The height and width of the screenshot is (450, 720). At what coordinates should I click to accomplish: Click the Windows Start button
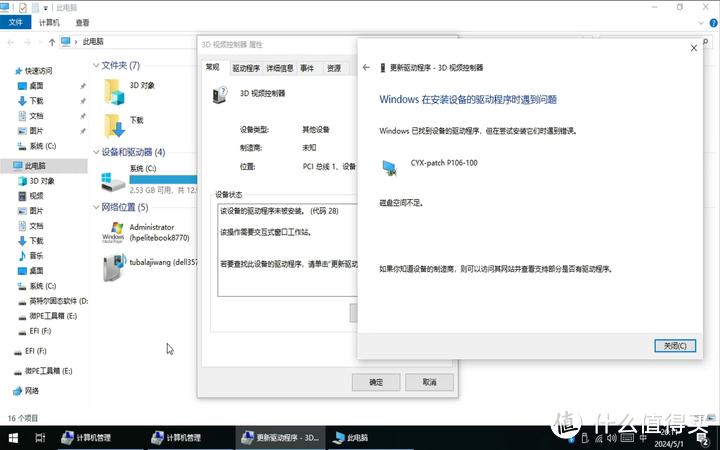pyautogui.click(x=14, y=438)
